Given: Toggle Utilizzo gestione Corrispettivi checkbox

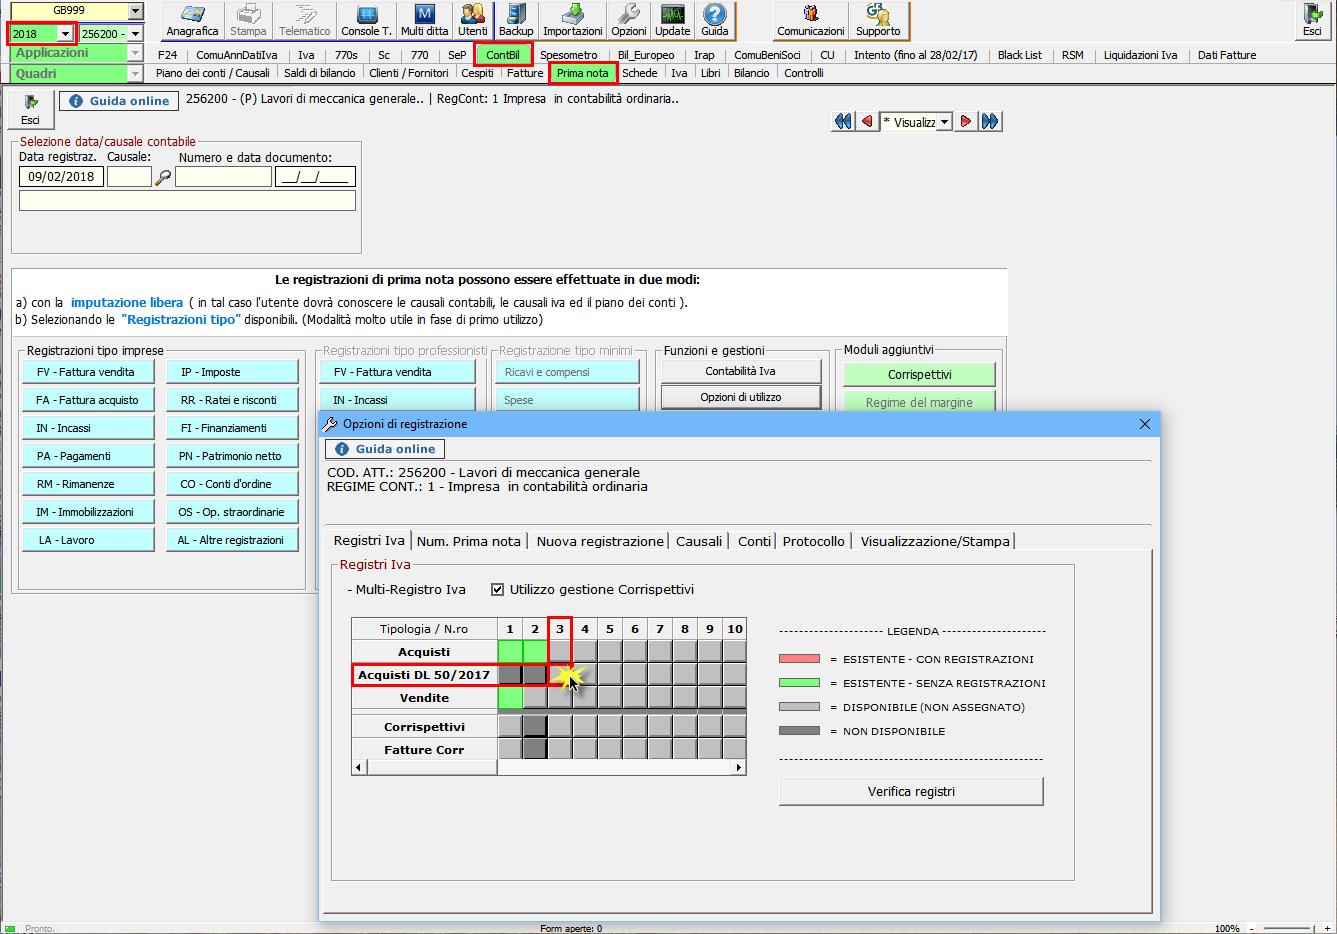Looking at the screenshot, I should coord(498,590).
